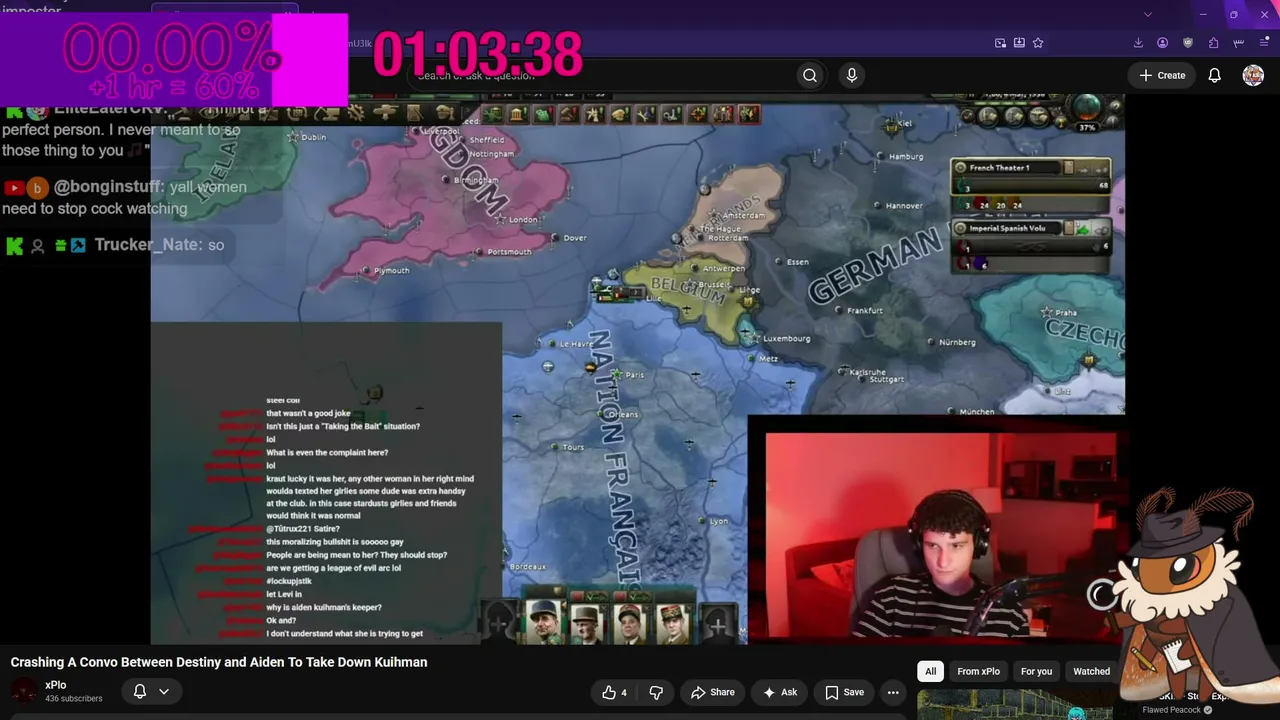Click London on the game map
This screenshot has height=720, width=1280.
pyautogui.click(x=522, y=220)
